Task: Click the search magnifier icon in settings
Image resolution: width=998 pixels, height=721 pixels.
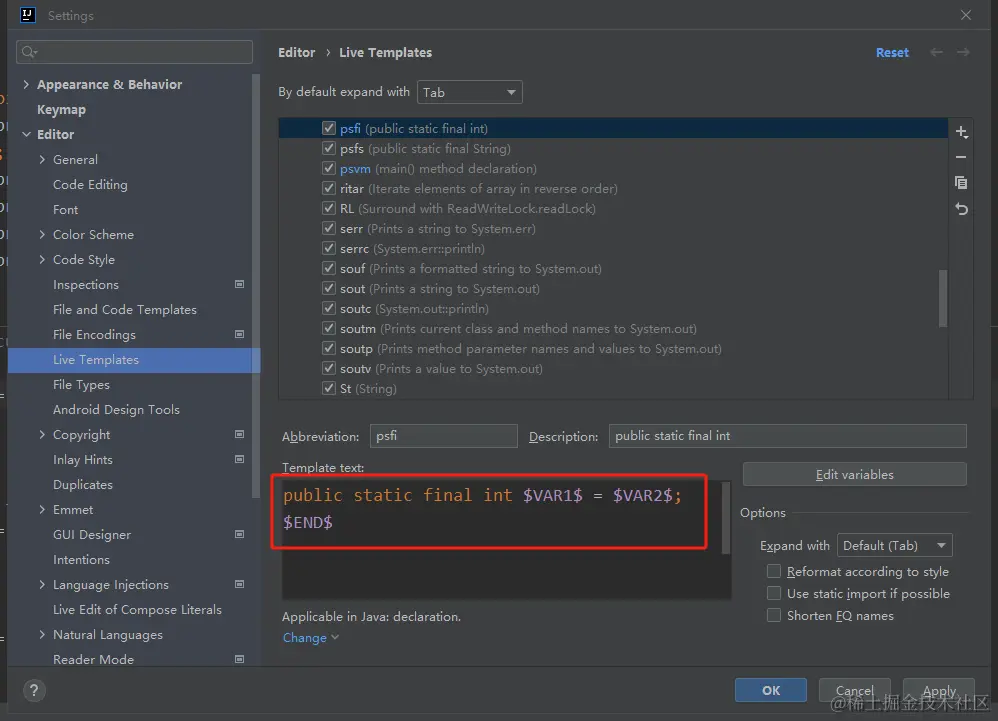Action: pyautogui.click(x=29, y=52)
